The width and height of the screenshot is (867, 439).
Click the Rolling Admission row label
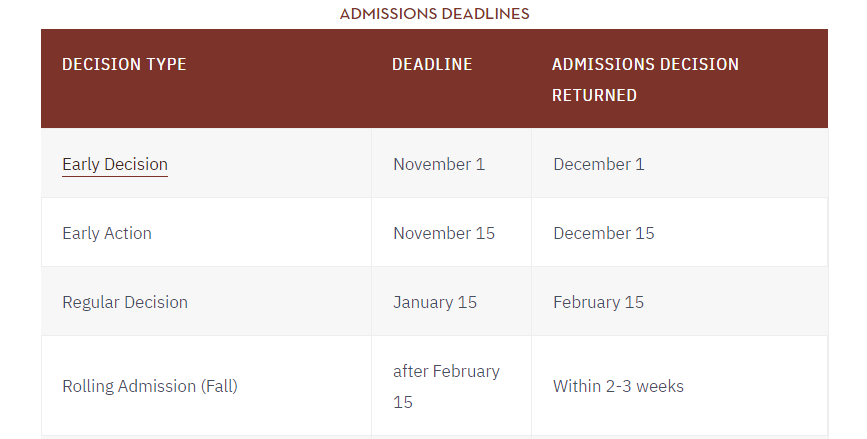(130, 386)
